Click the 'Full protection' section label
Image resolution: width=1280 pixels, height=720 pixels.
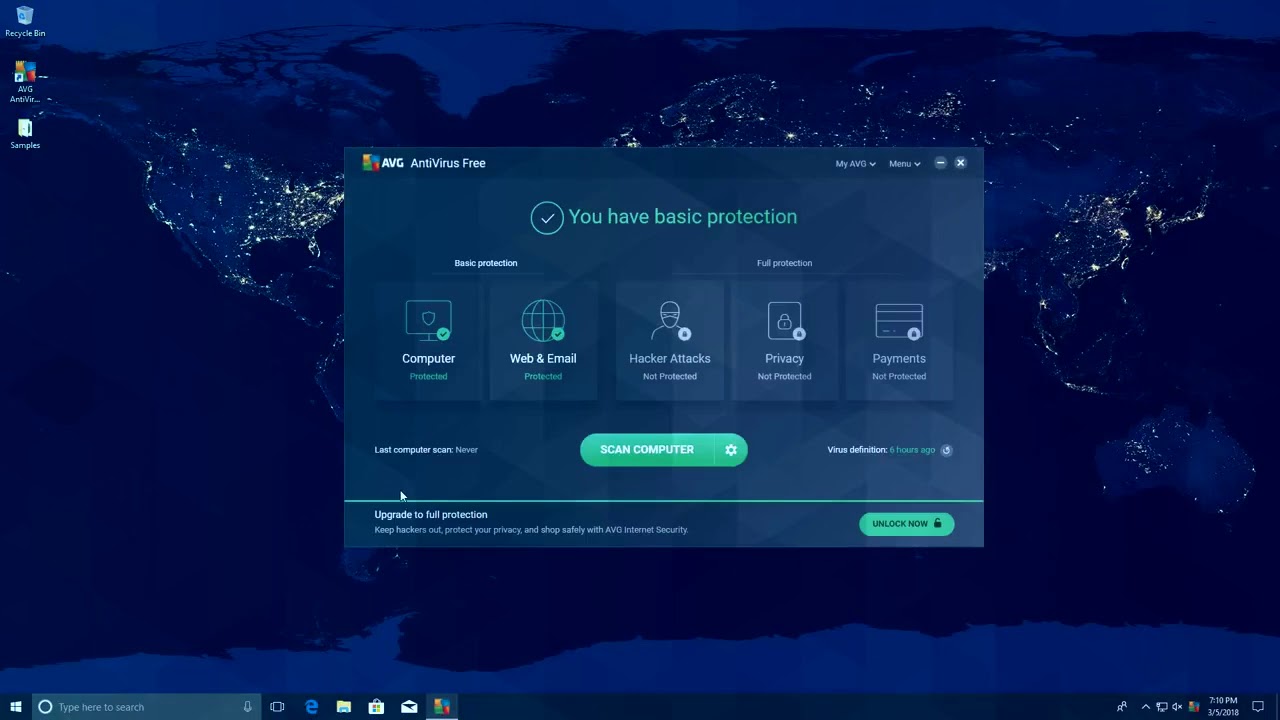[x=784, y=263]
